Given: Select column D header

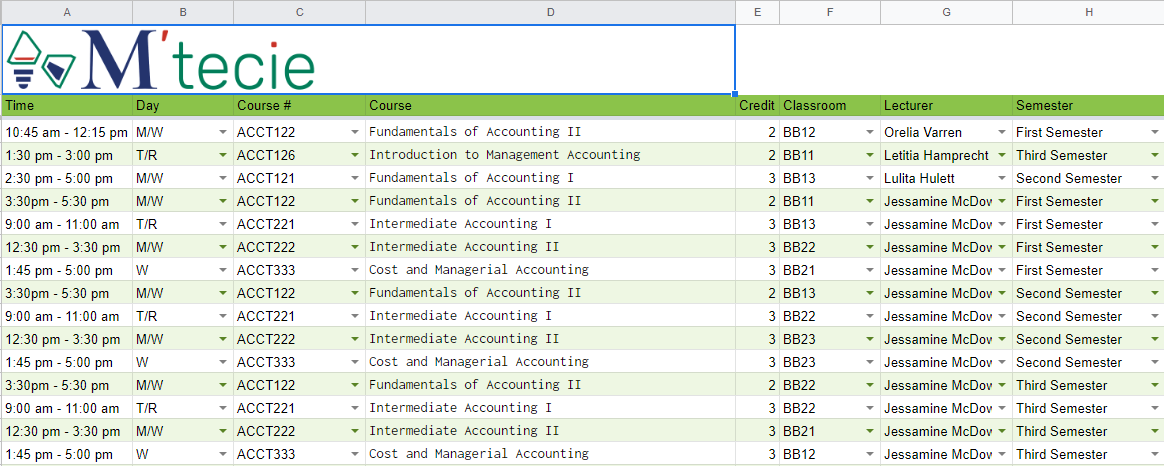Looking at the screenshot, I should 550,12.
